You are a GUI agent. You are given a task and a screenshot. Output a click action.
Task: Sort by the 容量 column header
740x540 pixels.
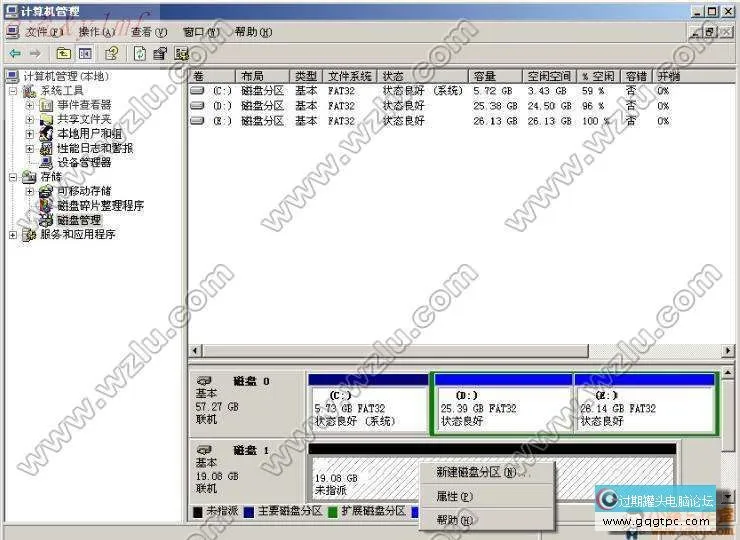coord(496,76)
